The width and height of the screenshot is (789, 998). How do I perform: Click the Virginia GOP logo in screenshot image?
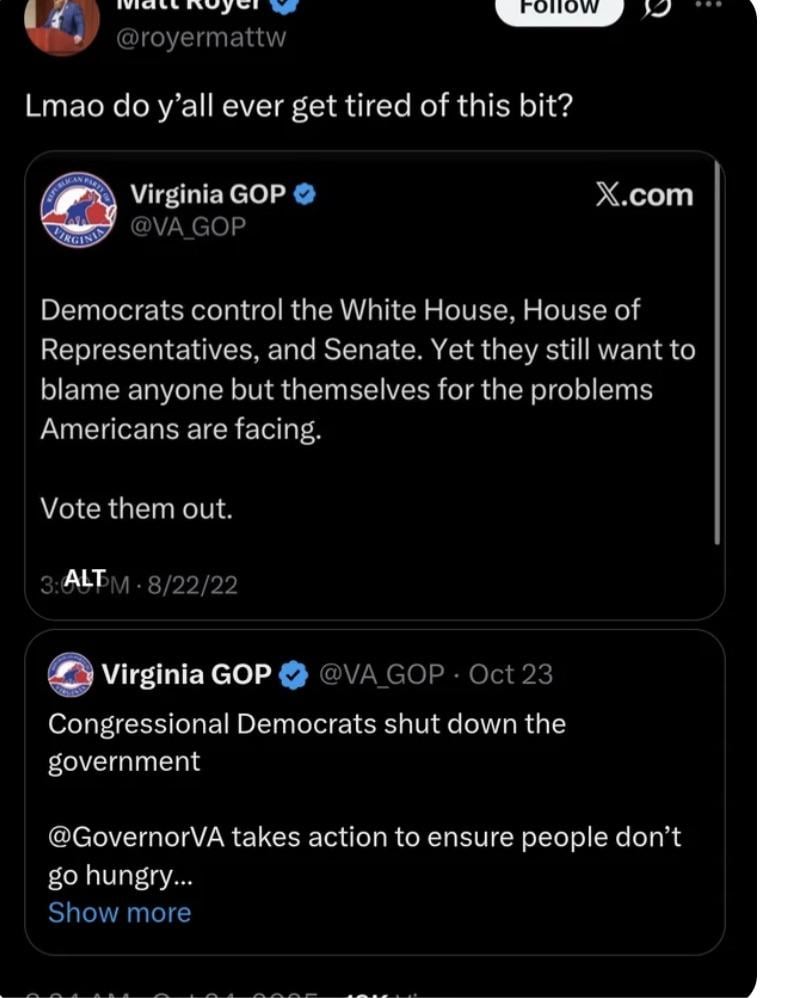pyautogui.click(x=78, y=209)
